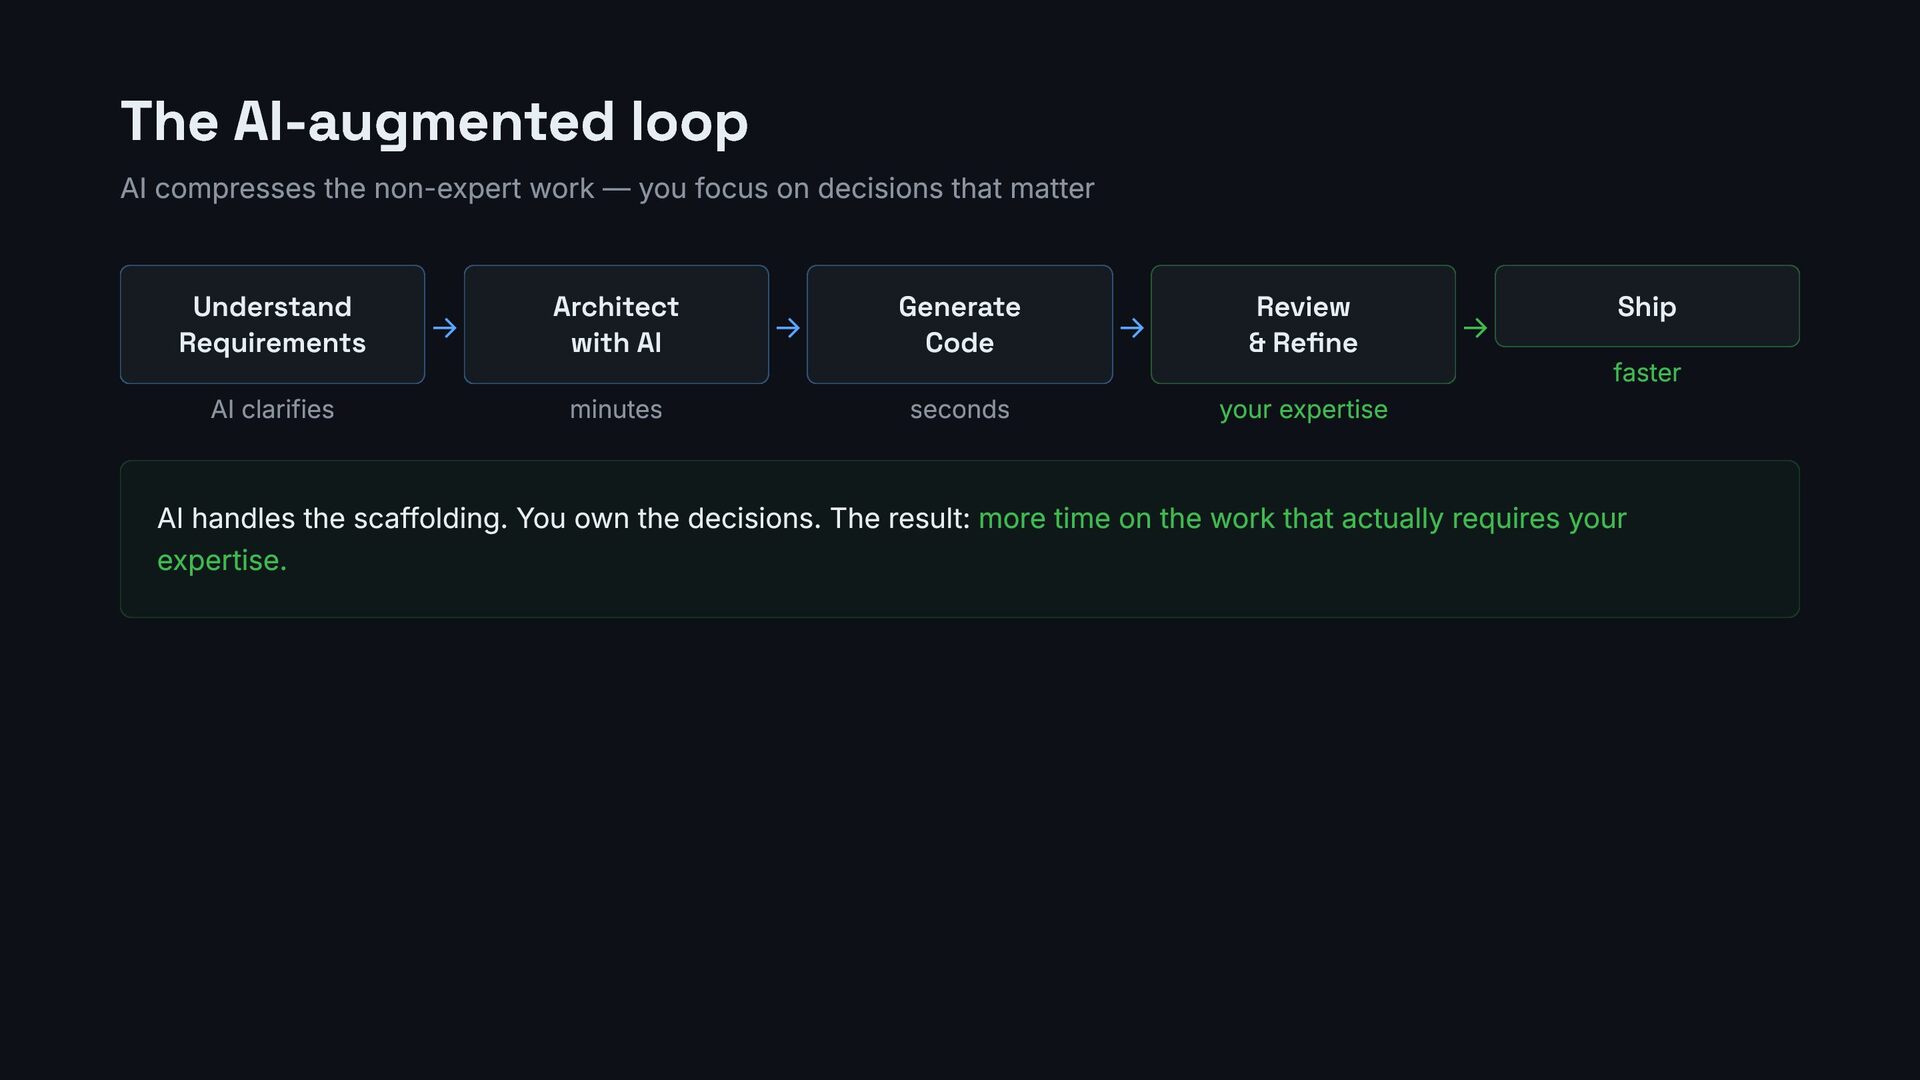The height and width of the screenshot is (1080, 1920).
Task: Click 'AI handles the scaffolding' sentence
Action: [332, 518]
